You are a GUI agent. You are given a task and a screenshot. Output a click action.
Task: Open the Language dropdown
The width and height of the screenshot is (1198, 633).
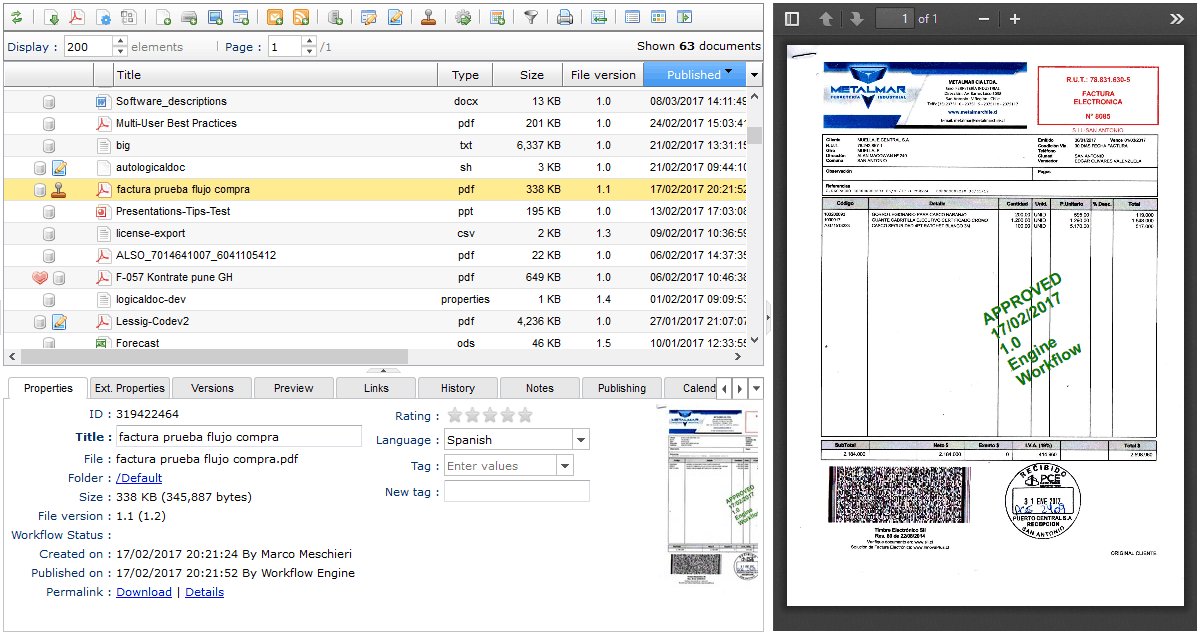[581, 440]
